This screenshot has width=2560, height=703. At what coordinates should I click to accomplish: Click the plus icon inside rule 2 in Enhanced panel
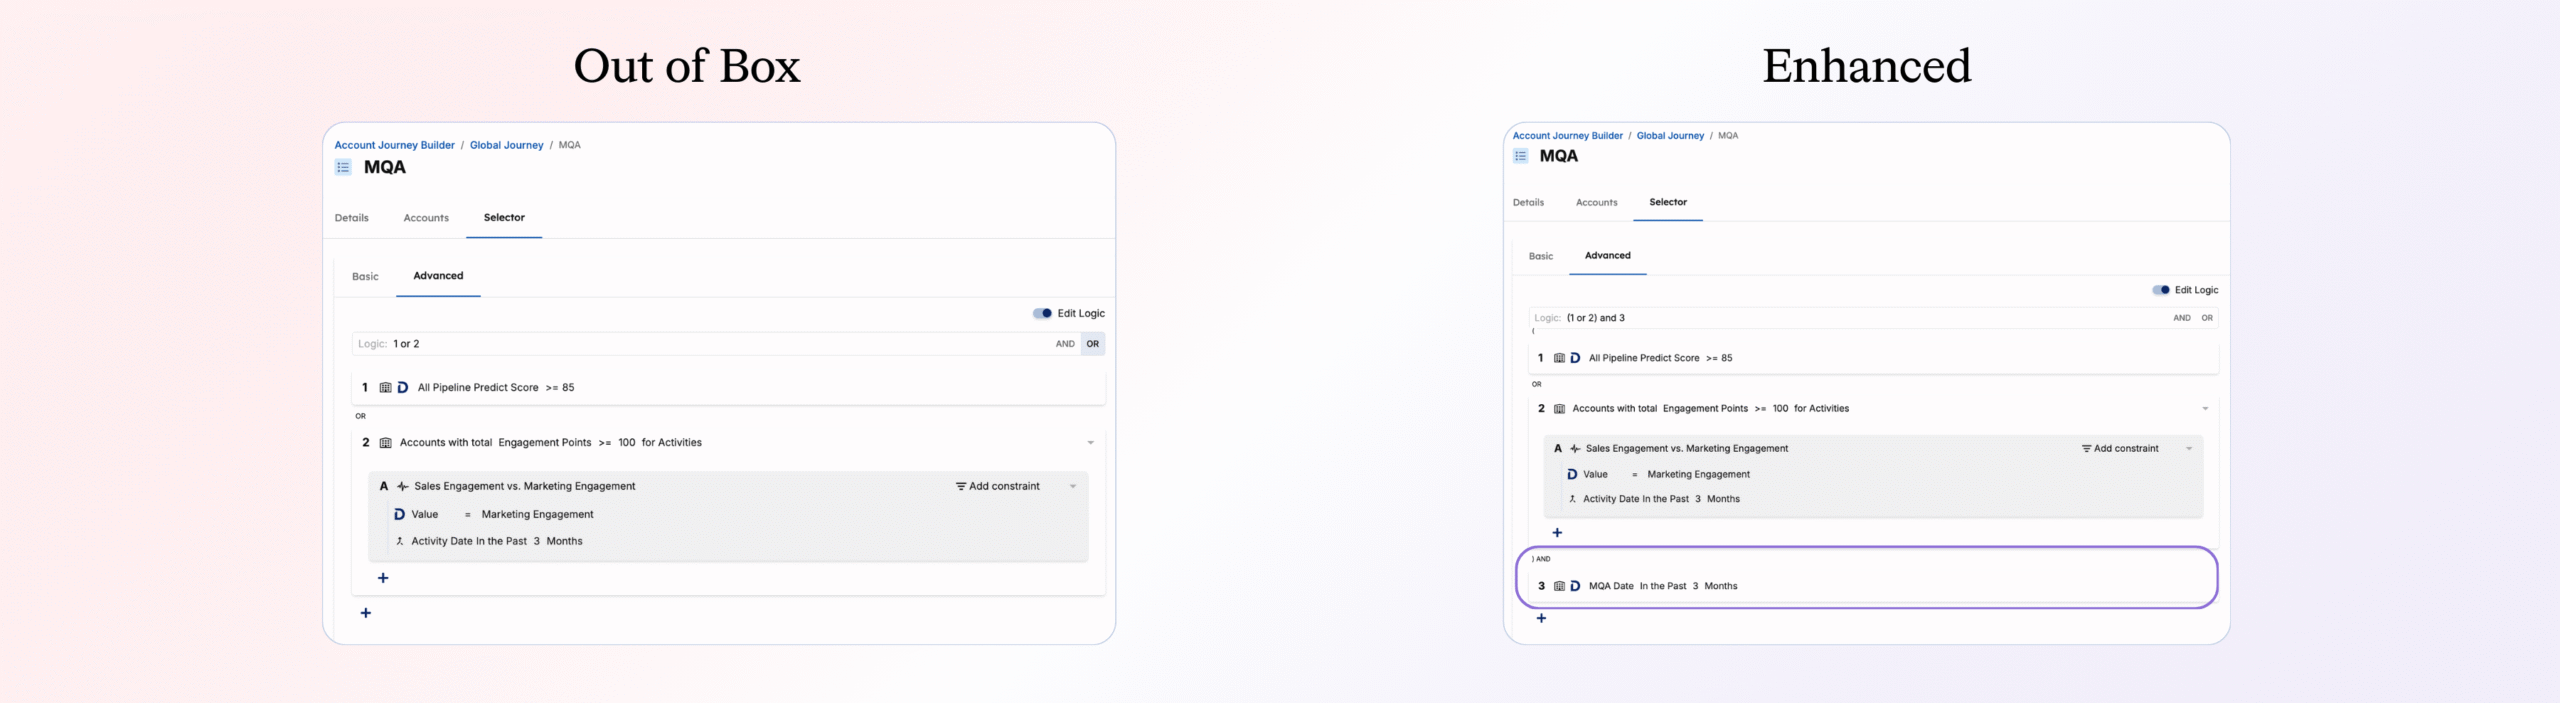coord(1557,533)
